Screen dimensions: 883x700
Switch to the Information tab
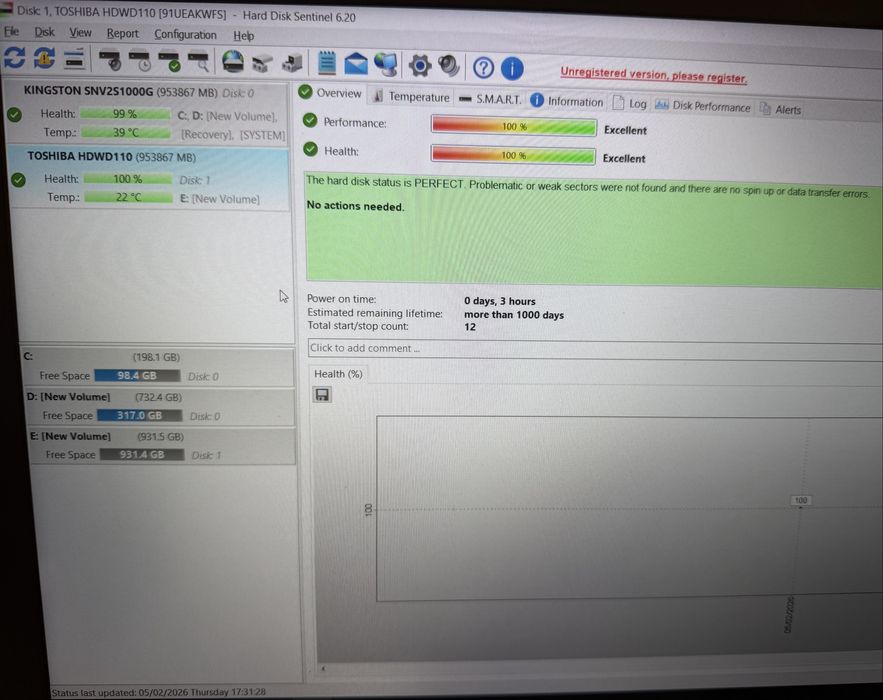click(567, 101)
